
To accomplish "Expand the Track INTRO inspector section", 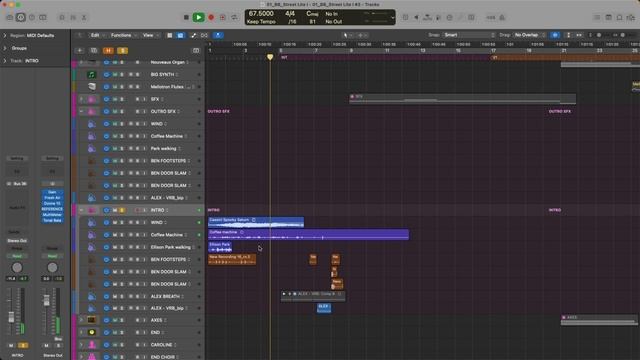I will (5, 61).
